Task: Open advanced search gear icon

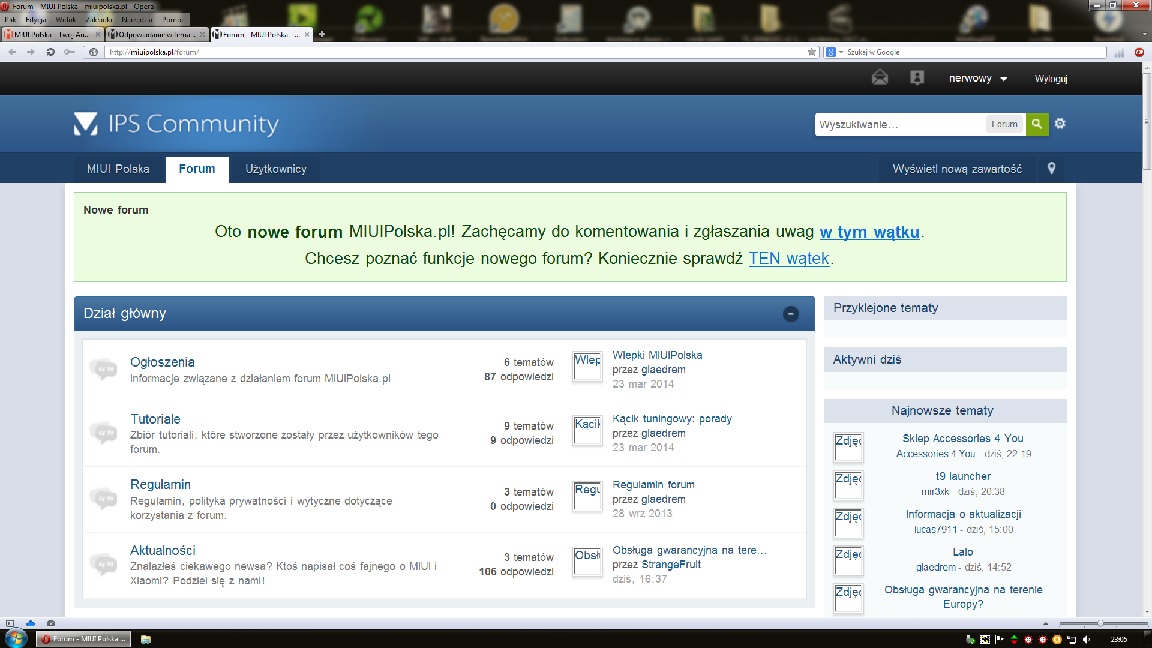Action: pyautogui.click(x=1060, y=124)
